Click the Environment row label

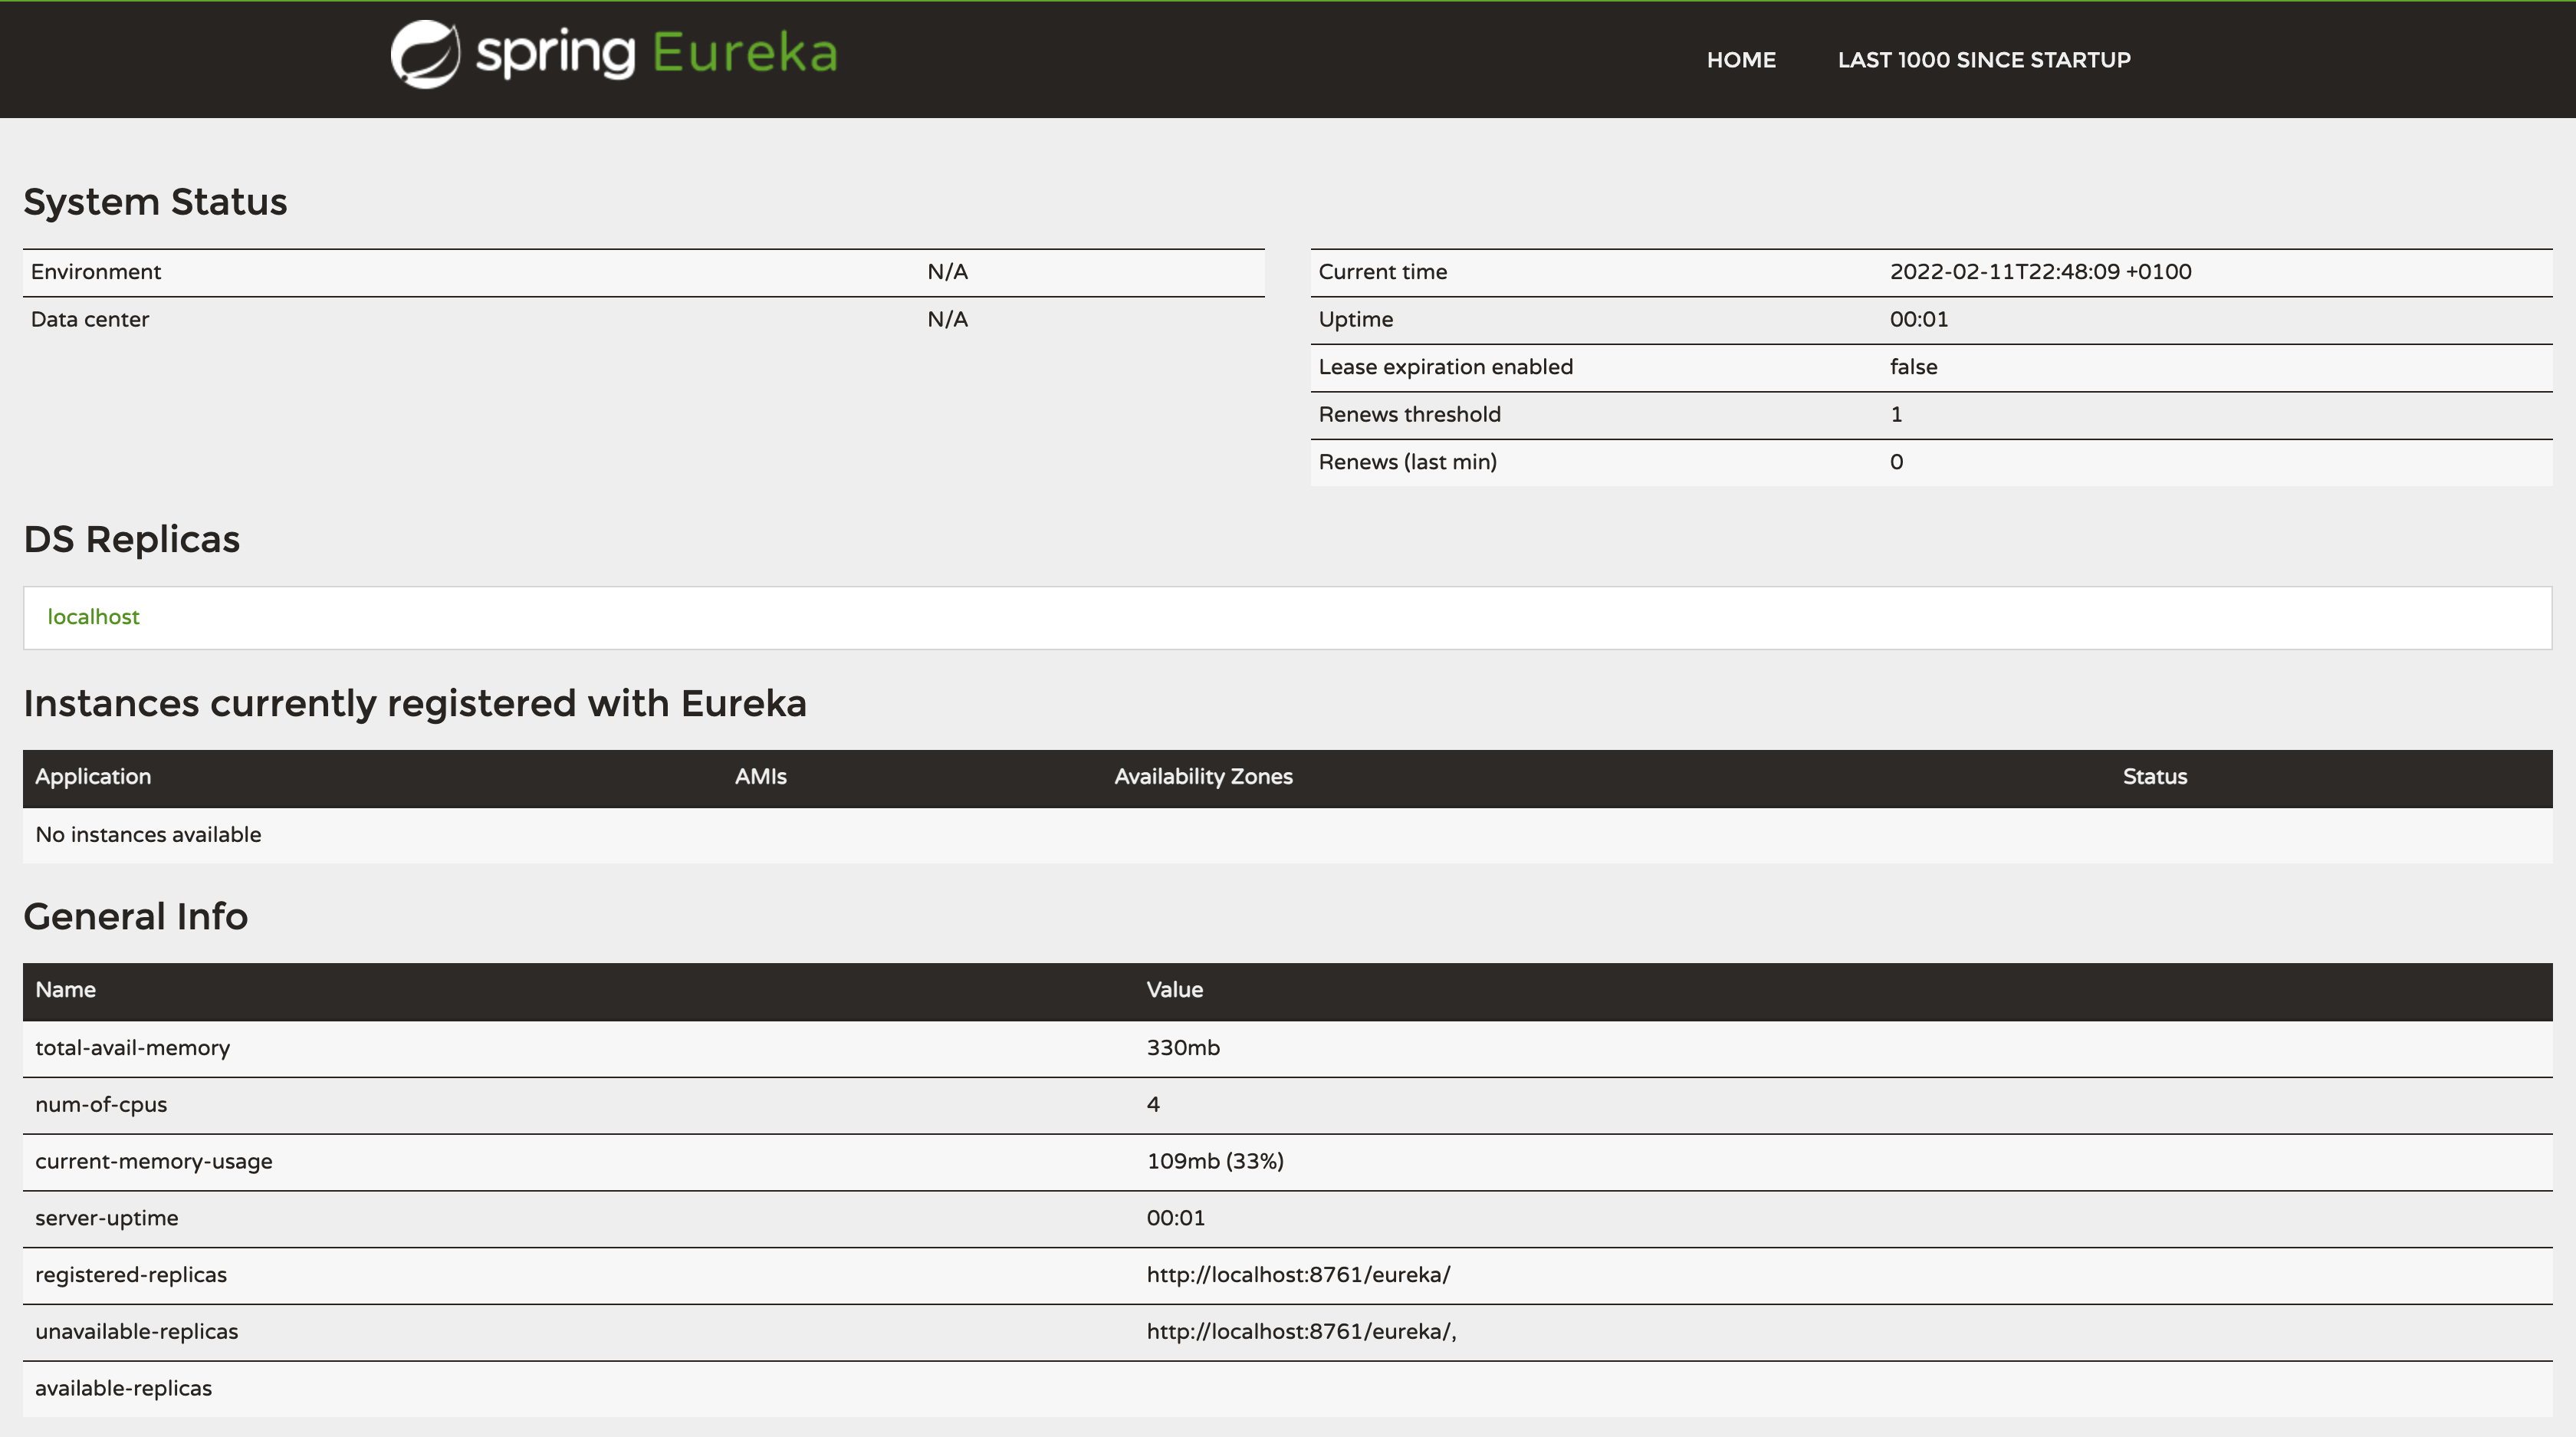tap(96, 272)
